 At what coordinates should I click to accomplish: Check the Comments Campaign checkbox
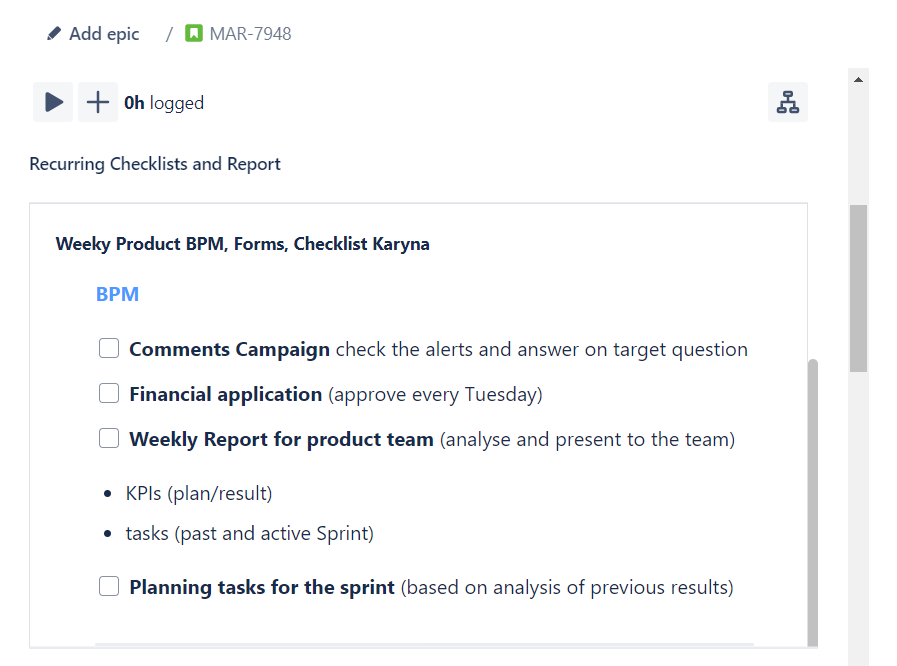[x=109, y=348]
